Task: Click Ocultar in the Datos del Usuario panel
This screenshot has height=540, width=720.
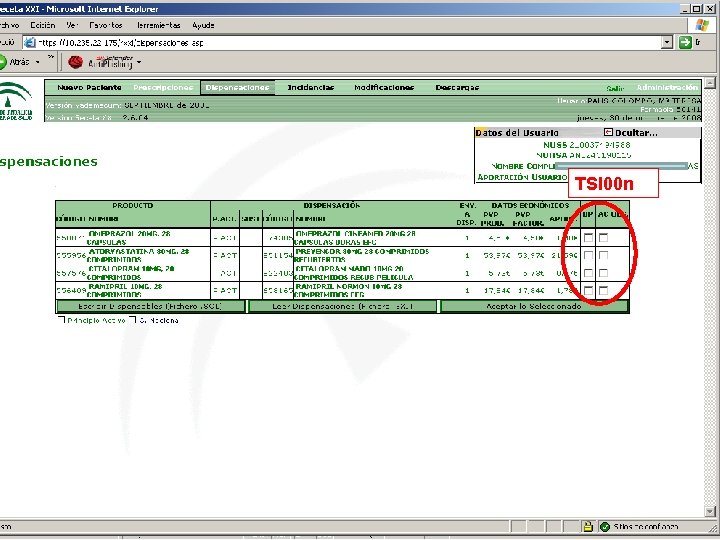Action: pos(636,133)
